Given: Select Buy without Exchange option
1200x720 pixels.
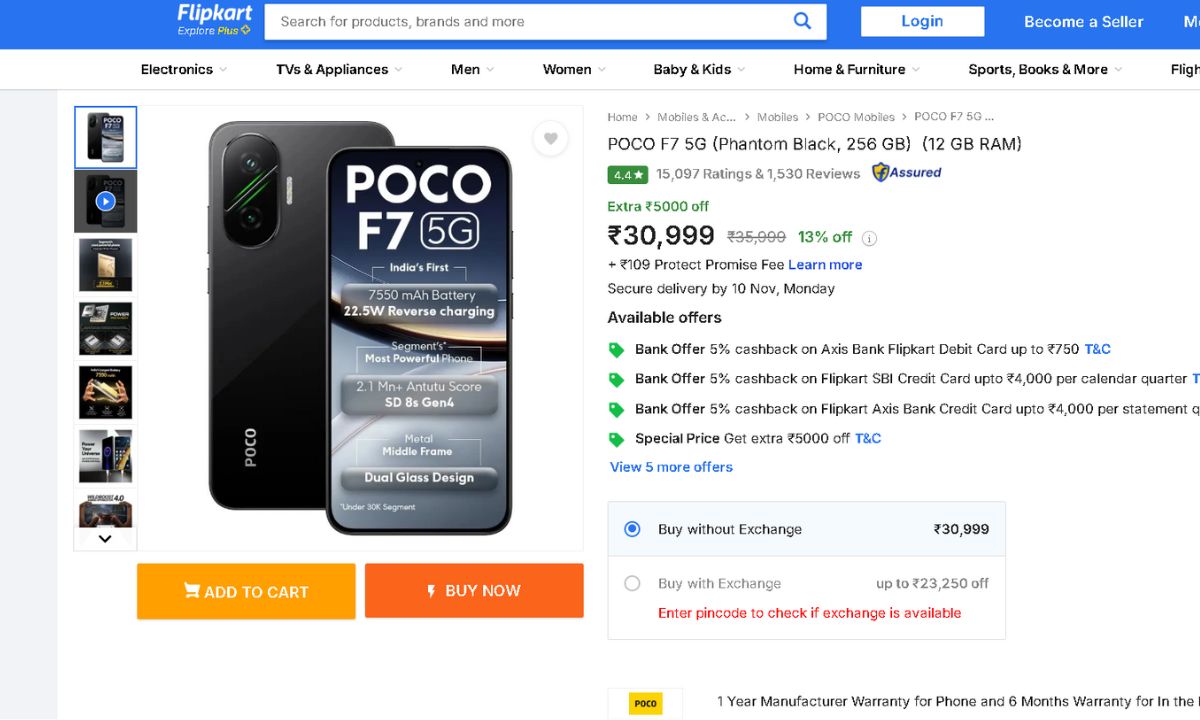Looking at the screenshot, I should point(632,529).
